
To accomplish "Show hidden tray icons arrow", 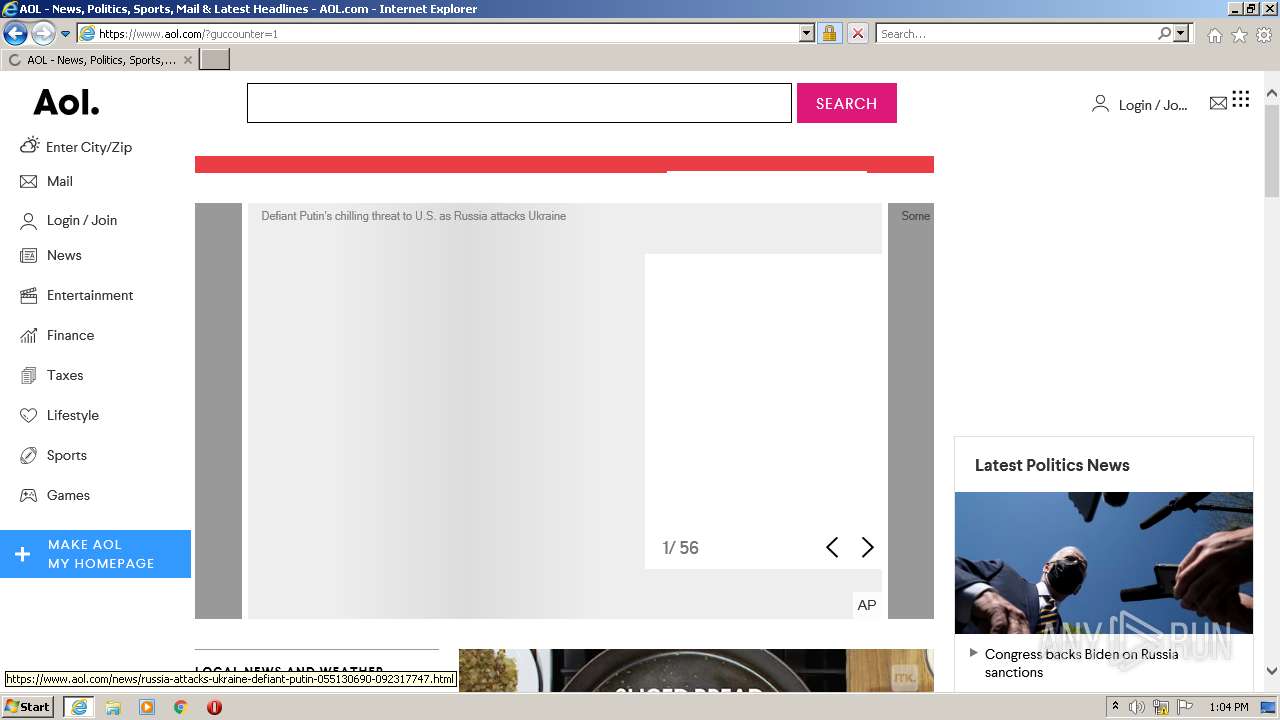I will pyautogui.click(x=1116, y=707).
